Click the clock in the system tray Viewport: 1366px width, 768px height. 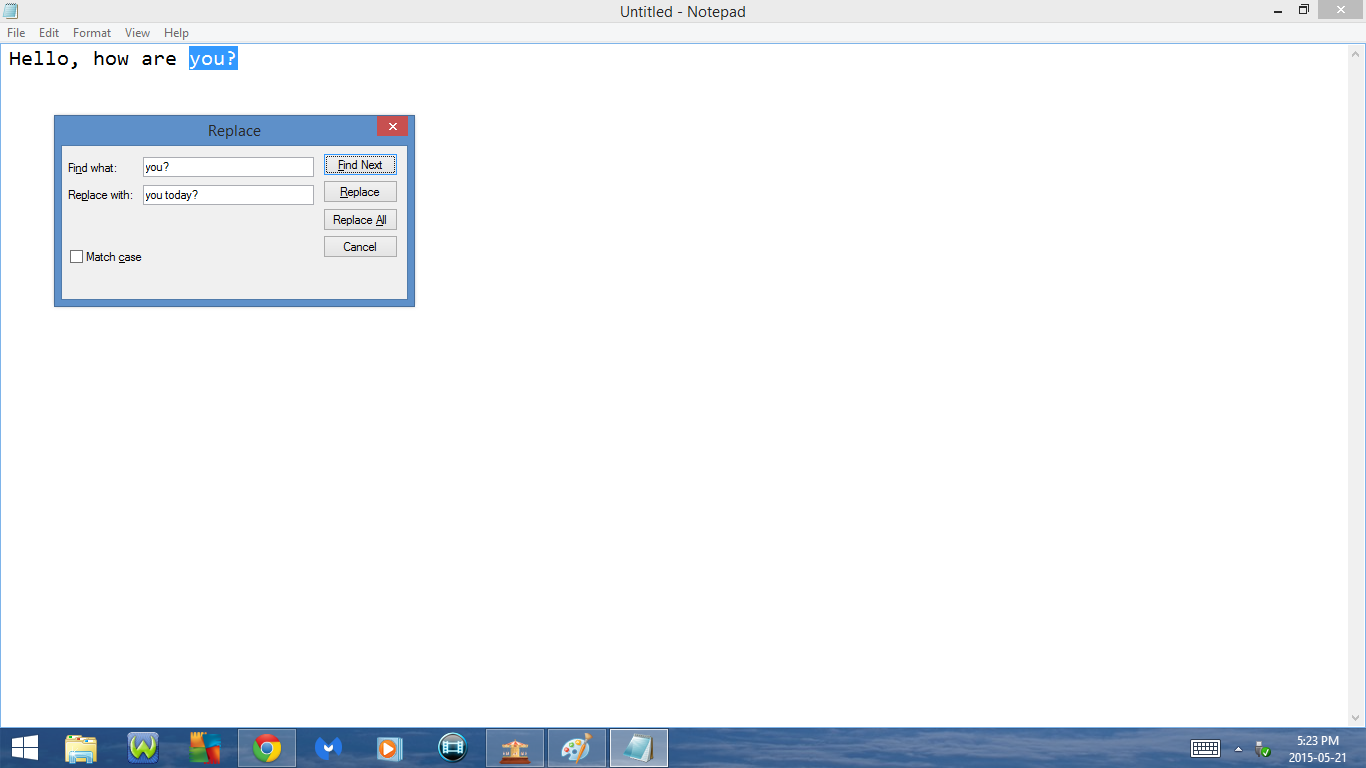click(1317, 747)
